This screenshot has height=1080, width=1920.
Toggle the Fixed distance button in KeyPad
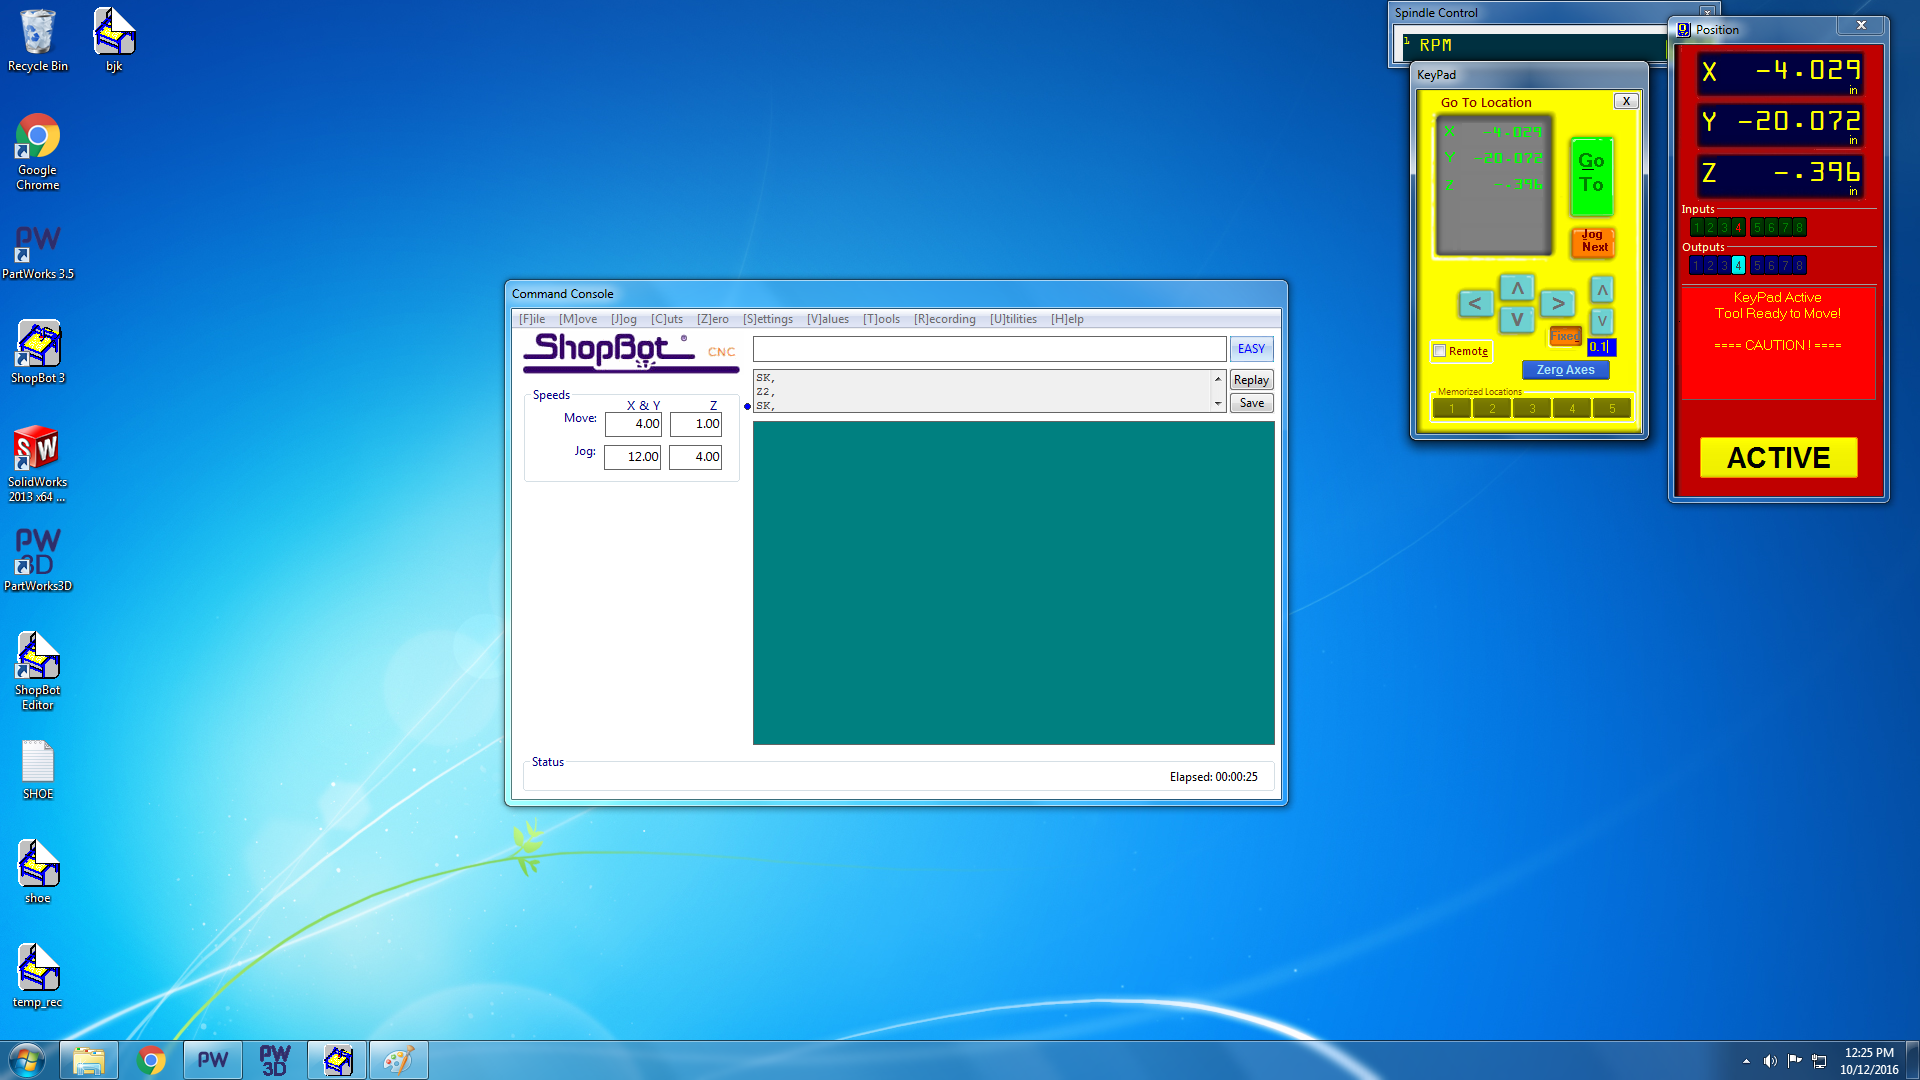1565,336
